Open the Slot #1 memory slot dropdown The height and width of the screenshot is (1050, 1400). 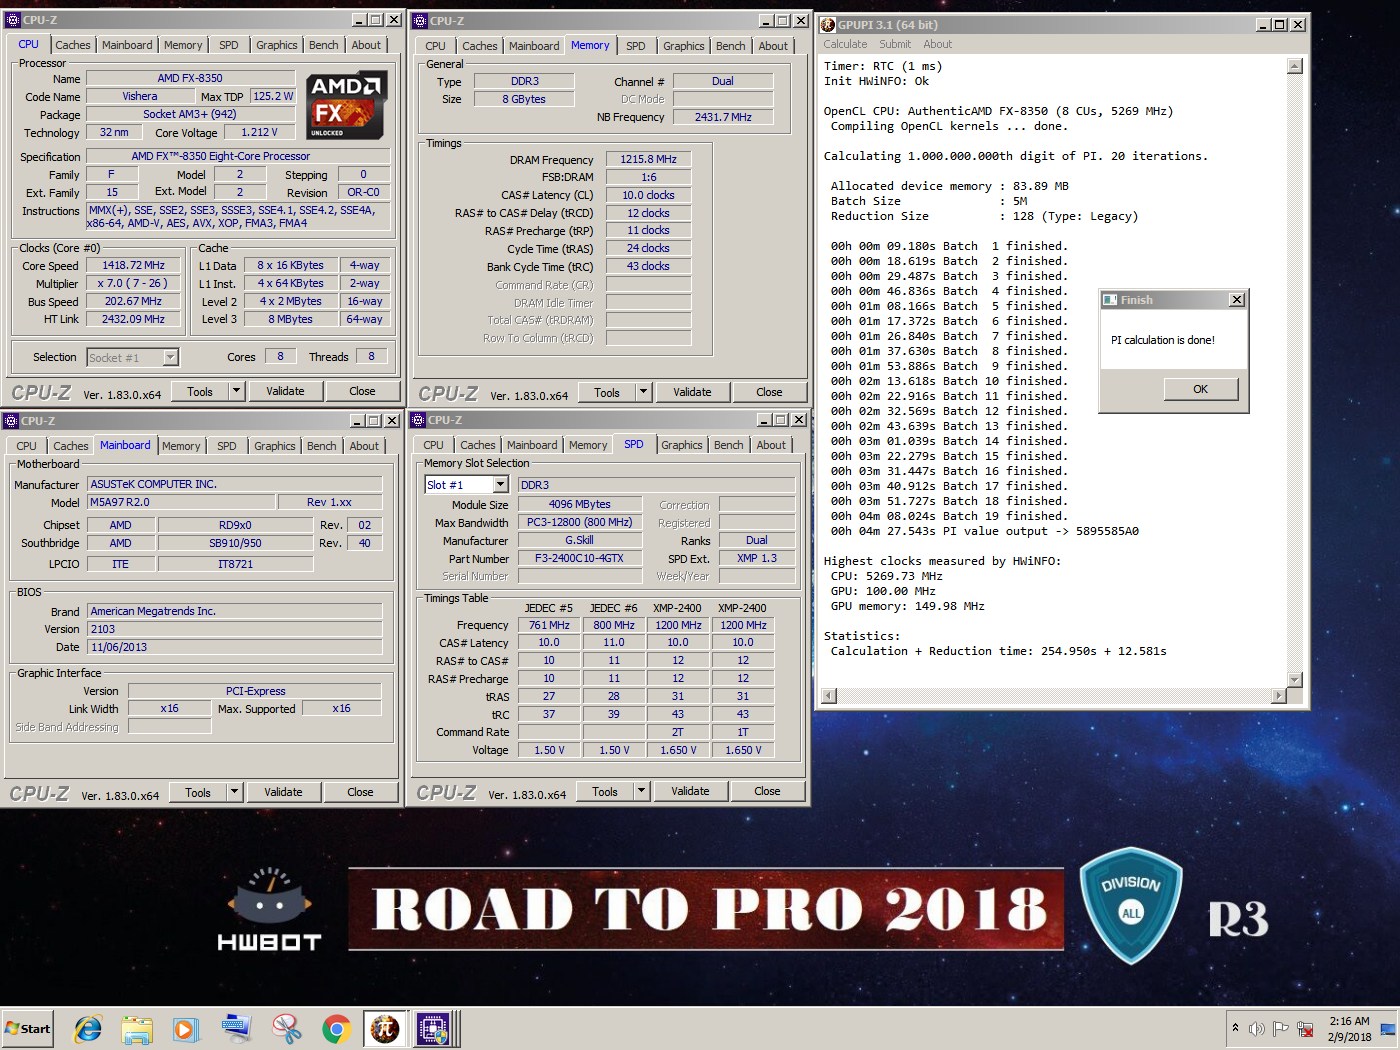[501, 485]
